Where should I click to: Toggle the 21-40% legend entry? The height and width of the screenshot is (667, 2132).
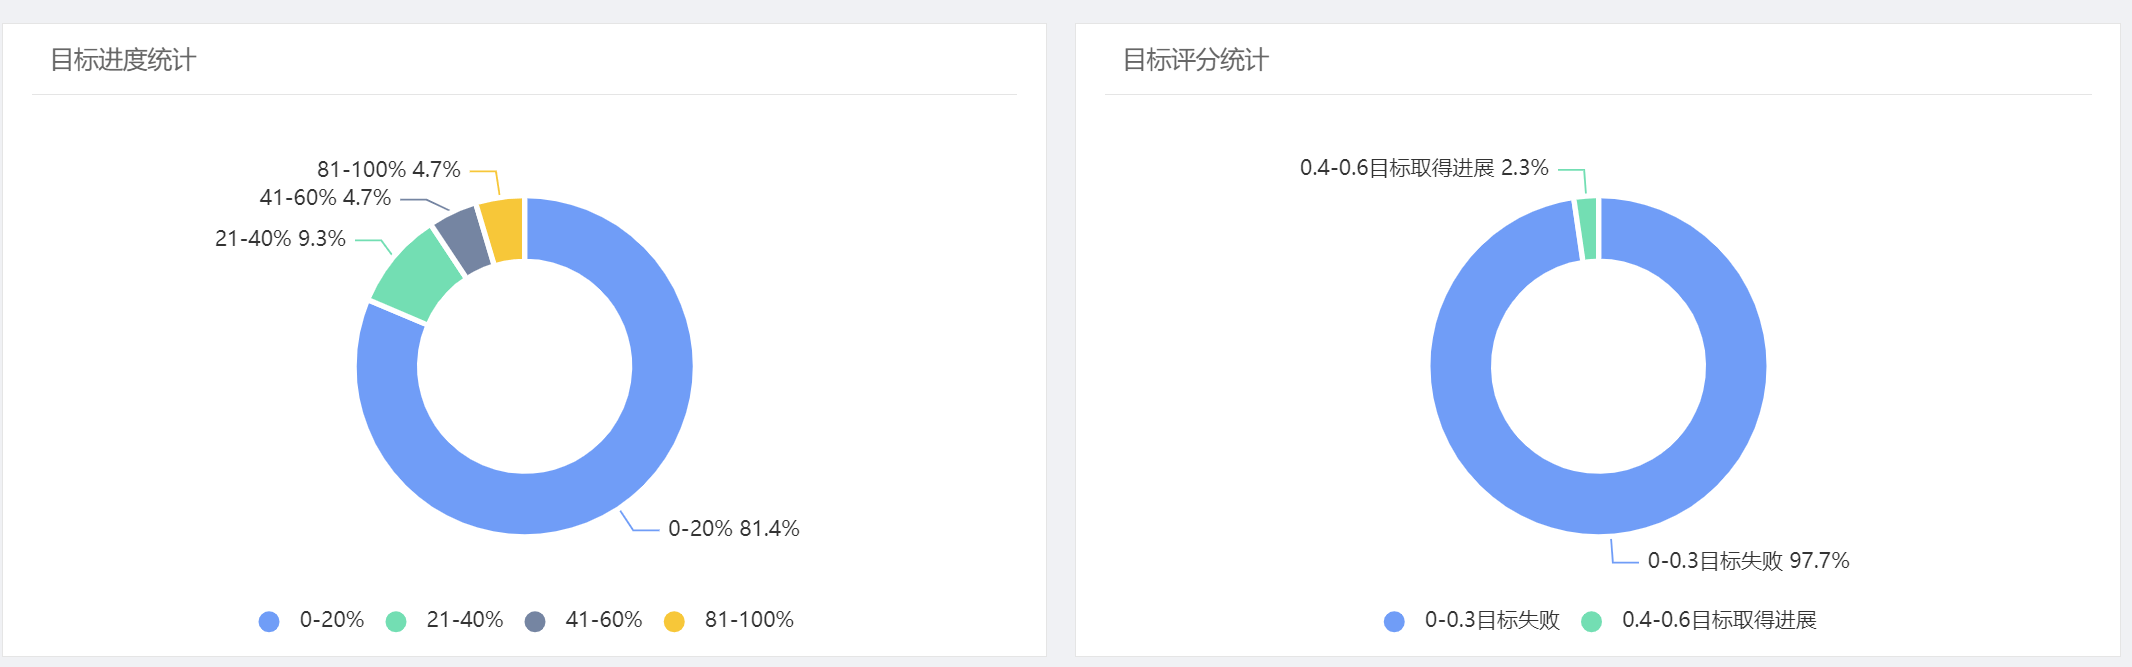pyautogui.click(x=445, y=621)
